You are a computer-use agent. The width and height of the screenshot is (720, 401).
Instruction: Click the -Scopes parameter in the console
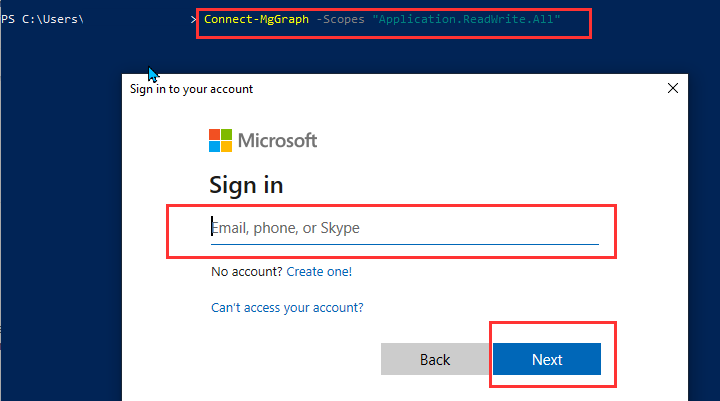coord(340,19)
